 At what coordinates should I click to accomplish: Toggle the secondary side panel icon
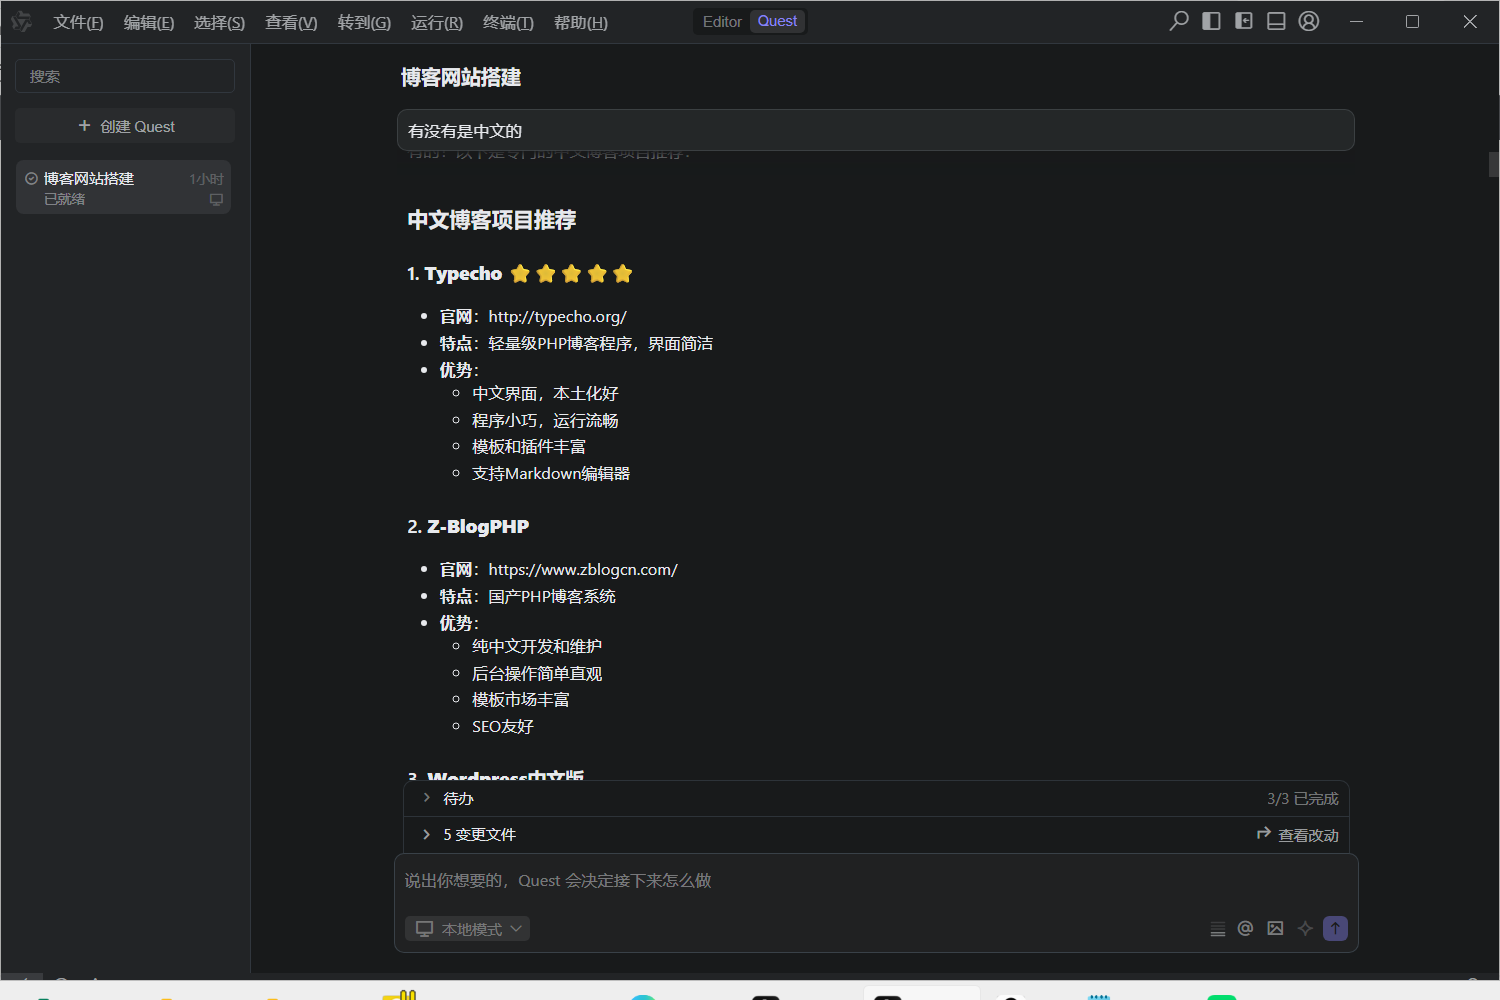1244,21
